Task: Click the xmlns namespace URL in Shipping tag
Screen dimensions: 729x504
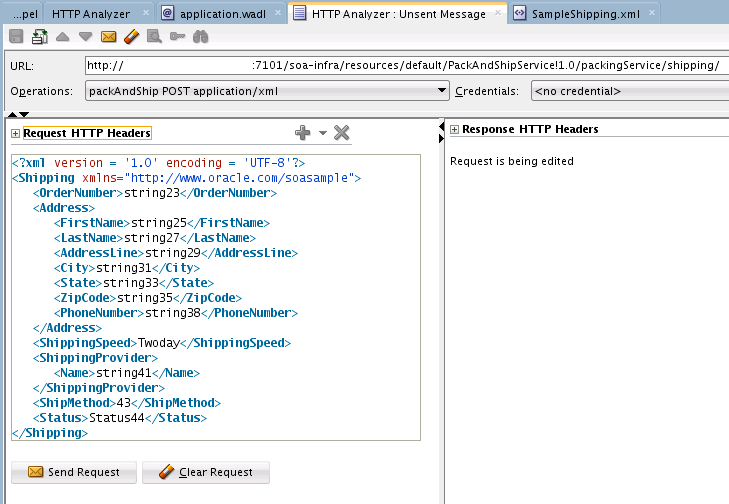Action: [239, 178]
